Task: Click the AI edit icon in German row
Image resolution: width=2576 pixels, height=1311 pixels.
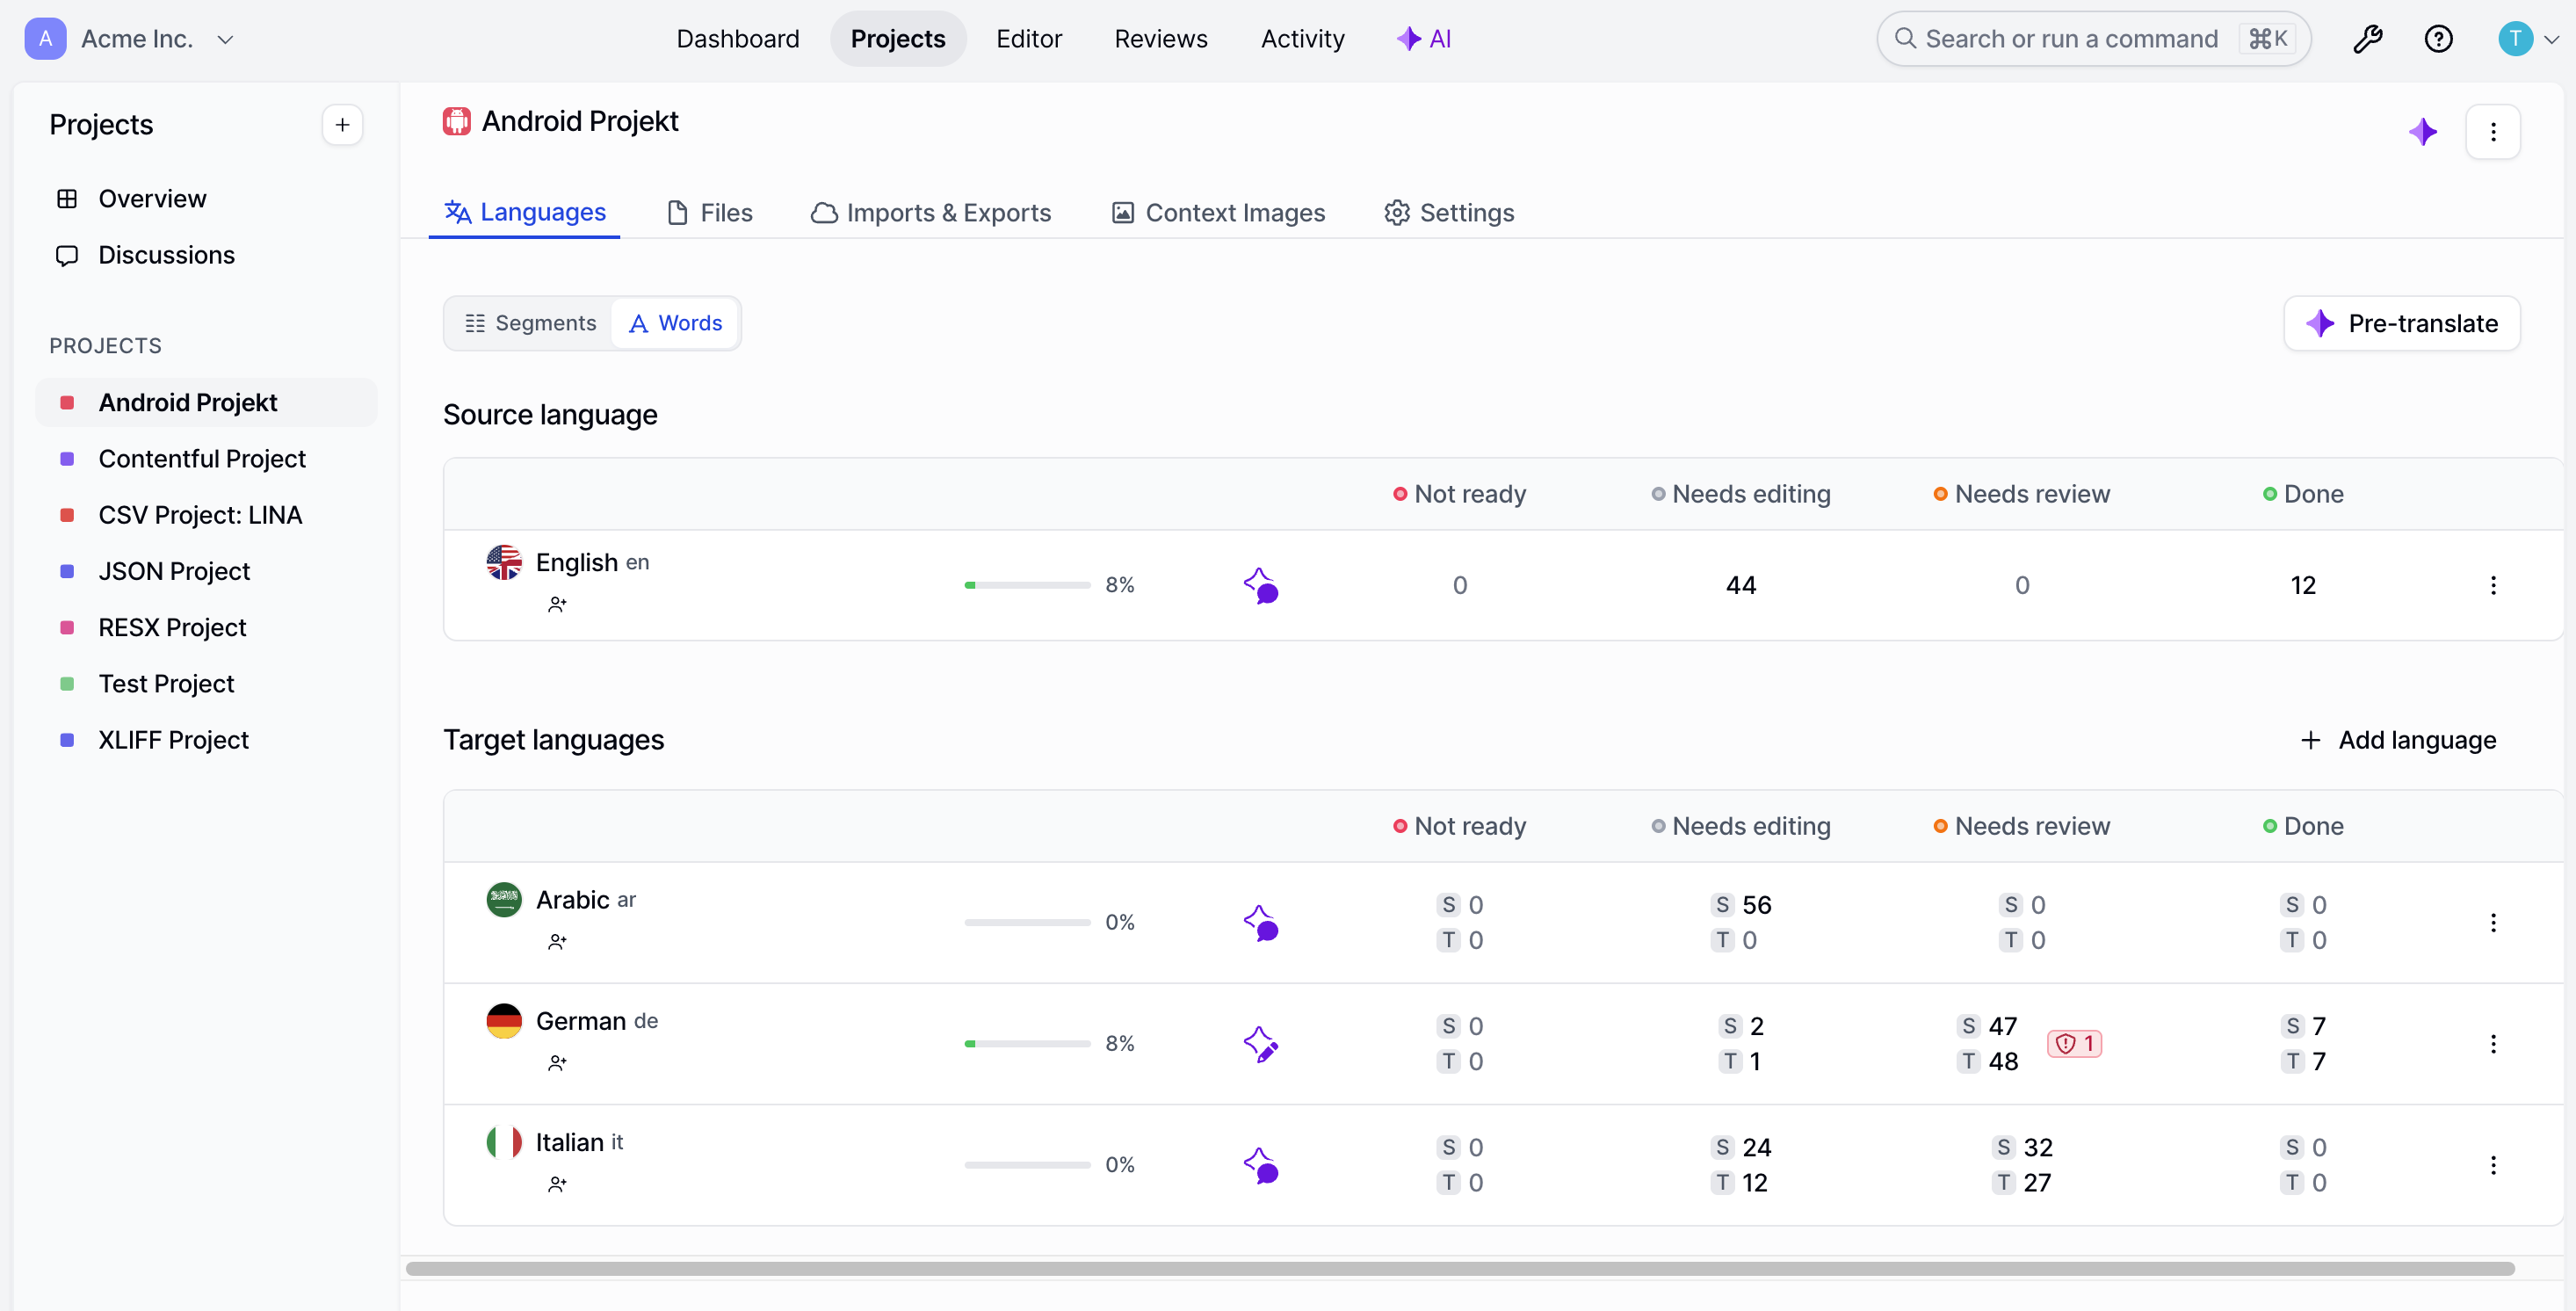Action: (1261, 1043)
